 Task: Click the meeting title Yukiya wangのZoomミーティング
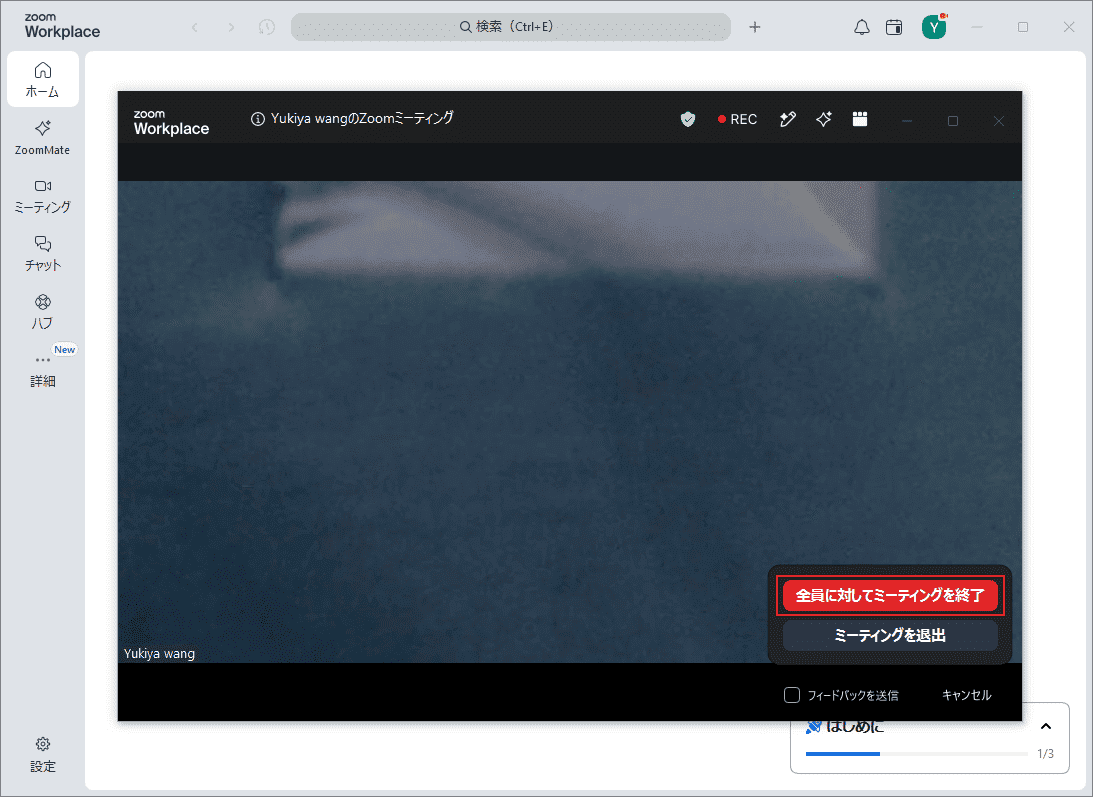(x=362, y=119)
